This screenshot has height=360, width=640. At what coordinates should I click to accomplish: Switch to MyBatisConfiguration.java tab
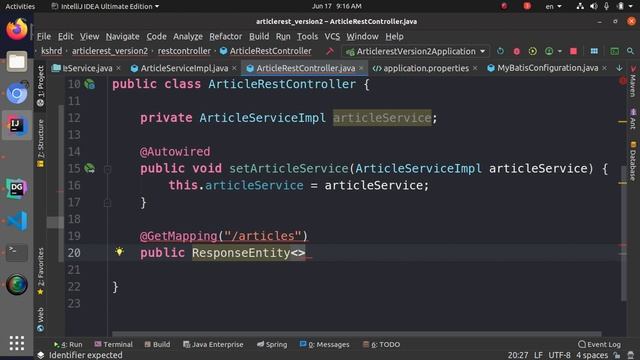(x=547, y=68)
